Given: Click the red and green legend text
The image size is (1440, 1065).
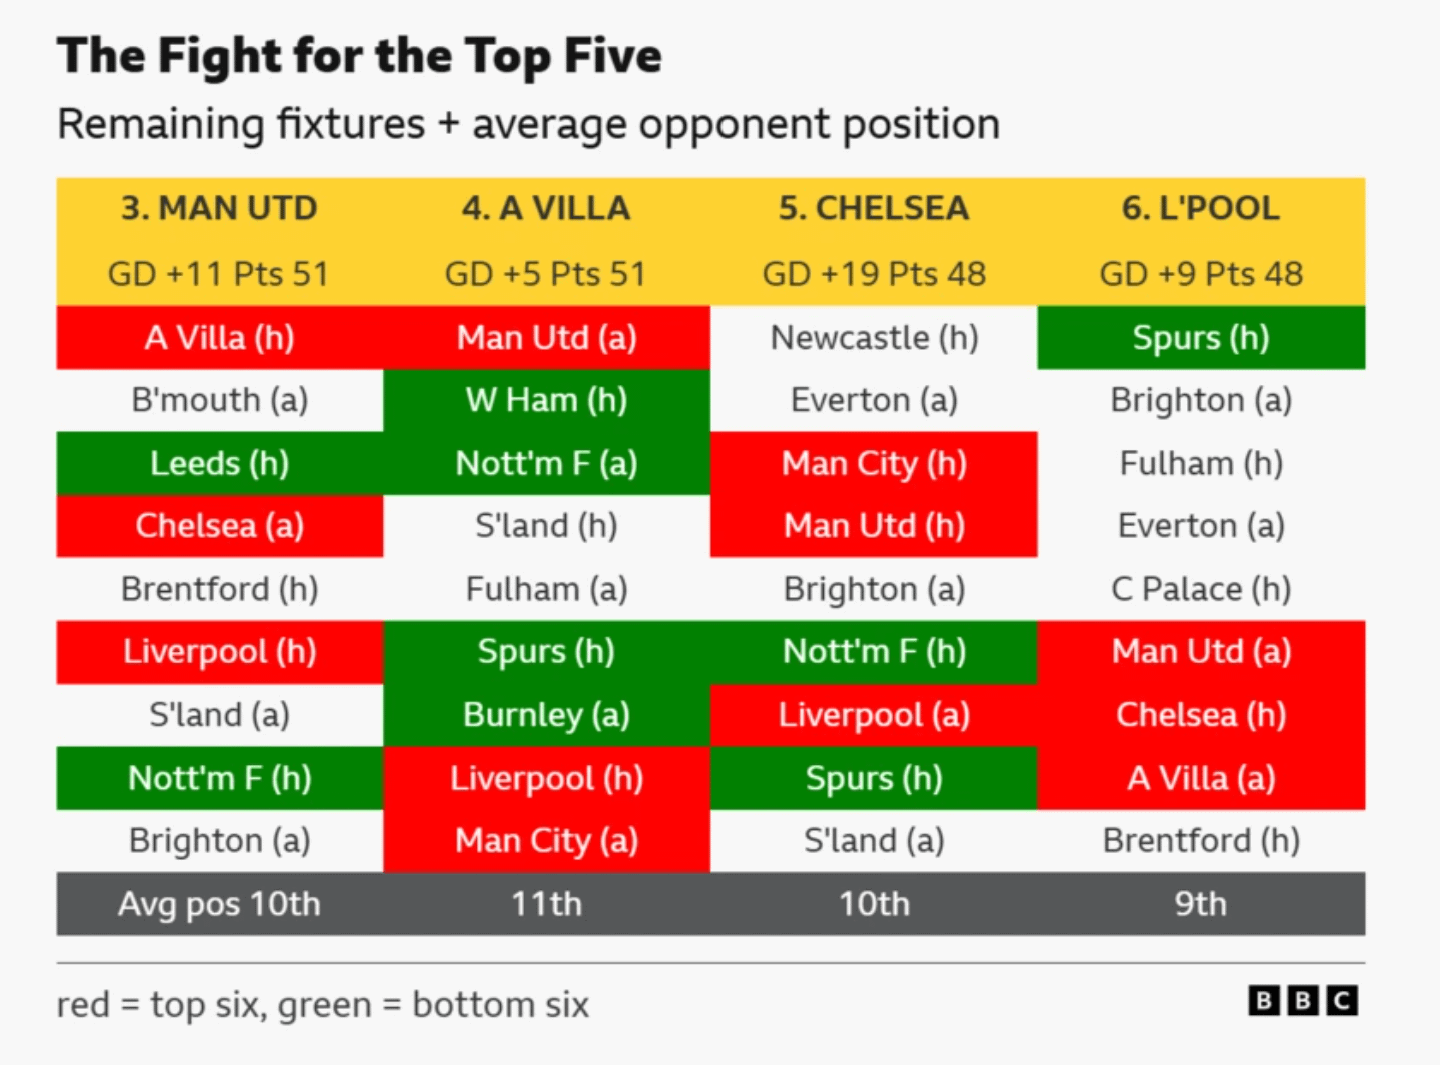Looking at the screenshot, I should tap(322, 1004).
